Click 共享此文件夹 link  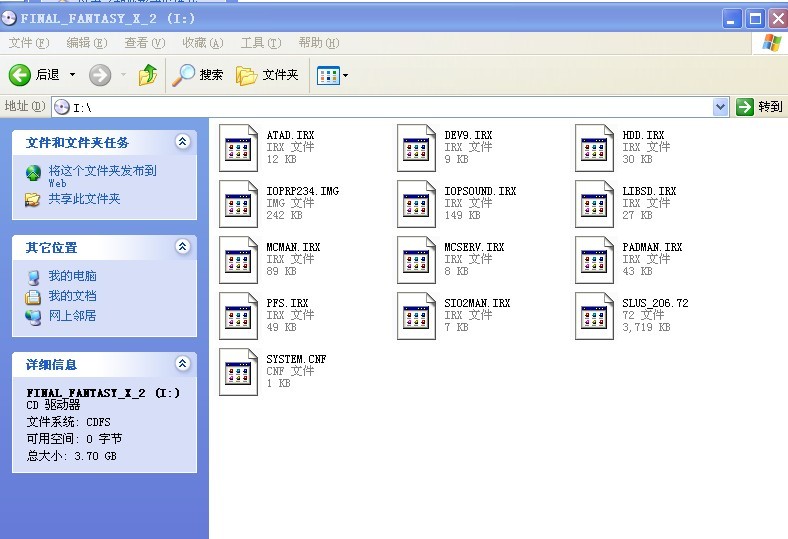(x=84, y=199)
